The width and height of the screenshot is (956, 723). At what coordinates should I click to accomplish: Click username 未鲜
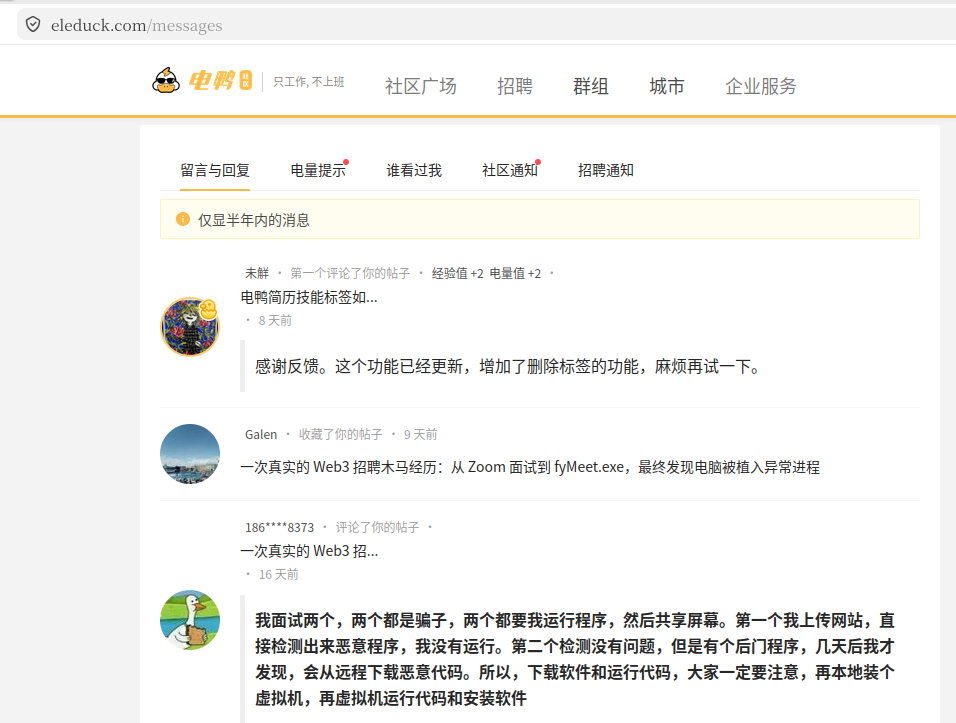(x=257, y=273)
